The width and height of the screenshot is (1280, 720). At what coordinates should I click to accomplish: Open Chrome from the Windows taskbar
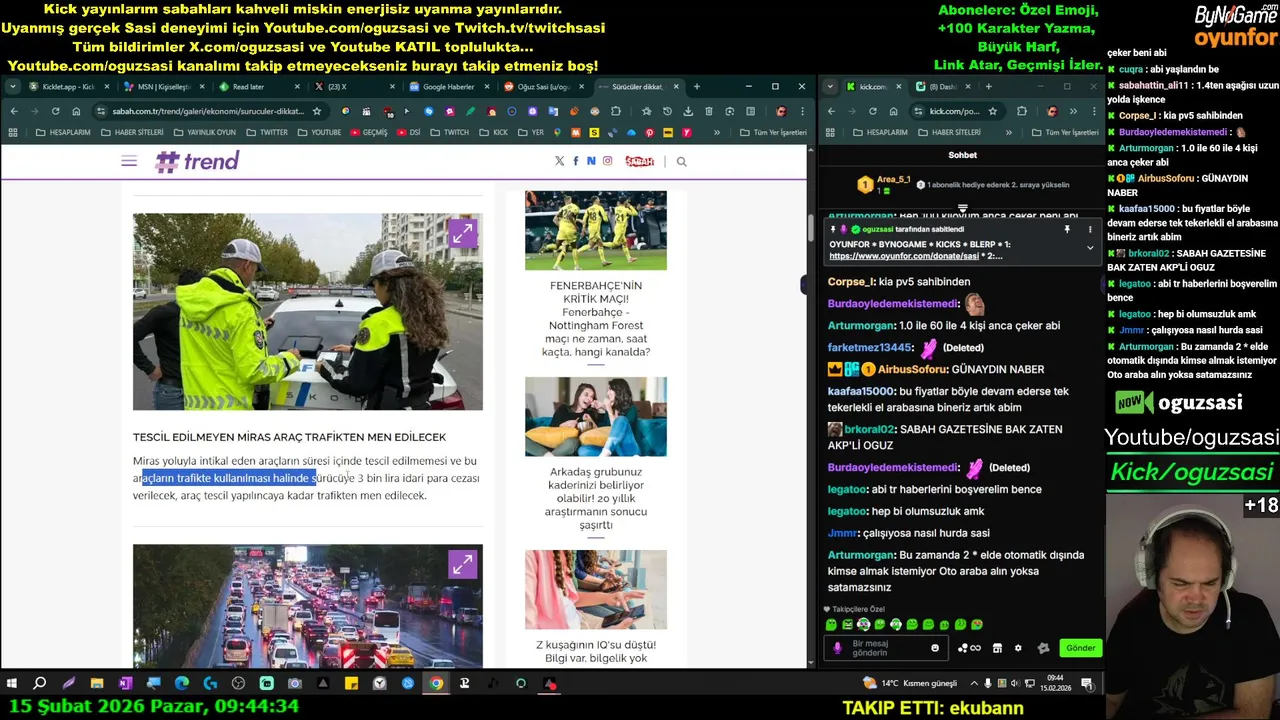point(436,684)
